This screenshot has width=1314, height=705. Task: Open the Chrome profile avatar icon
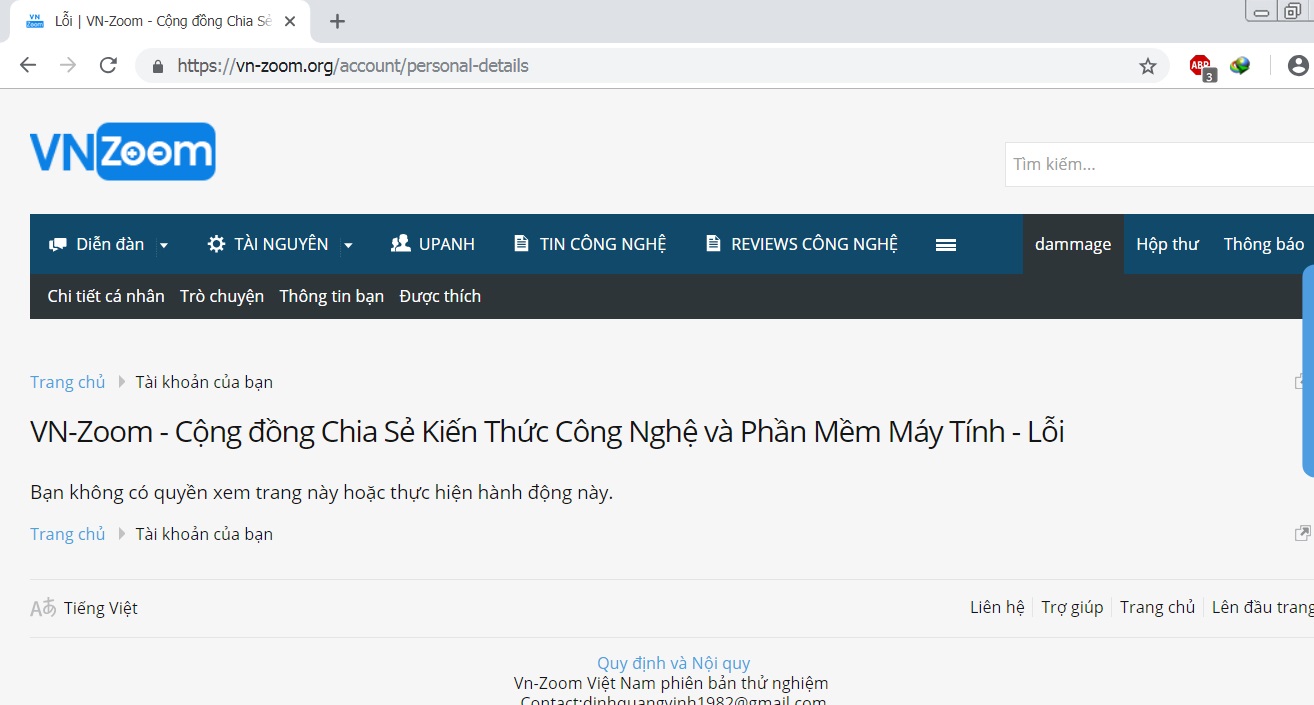(x=1298, y=66)
